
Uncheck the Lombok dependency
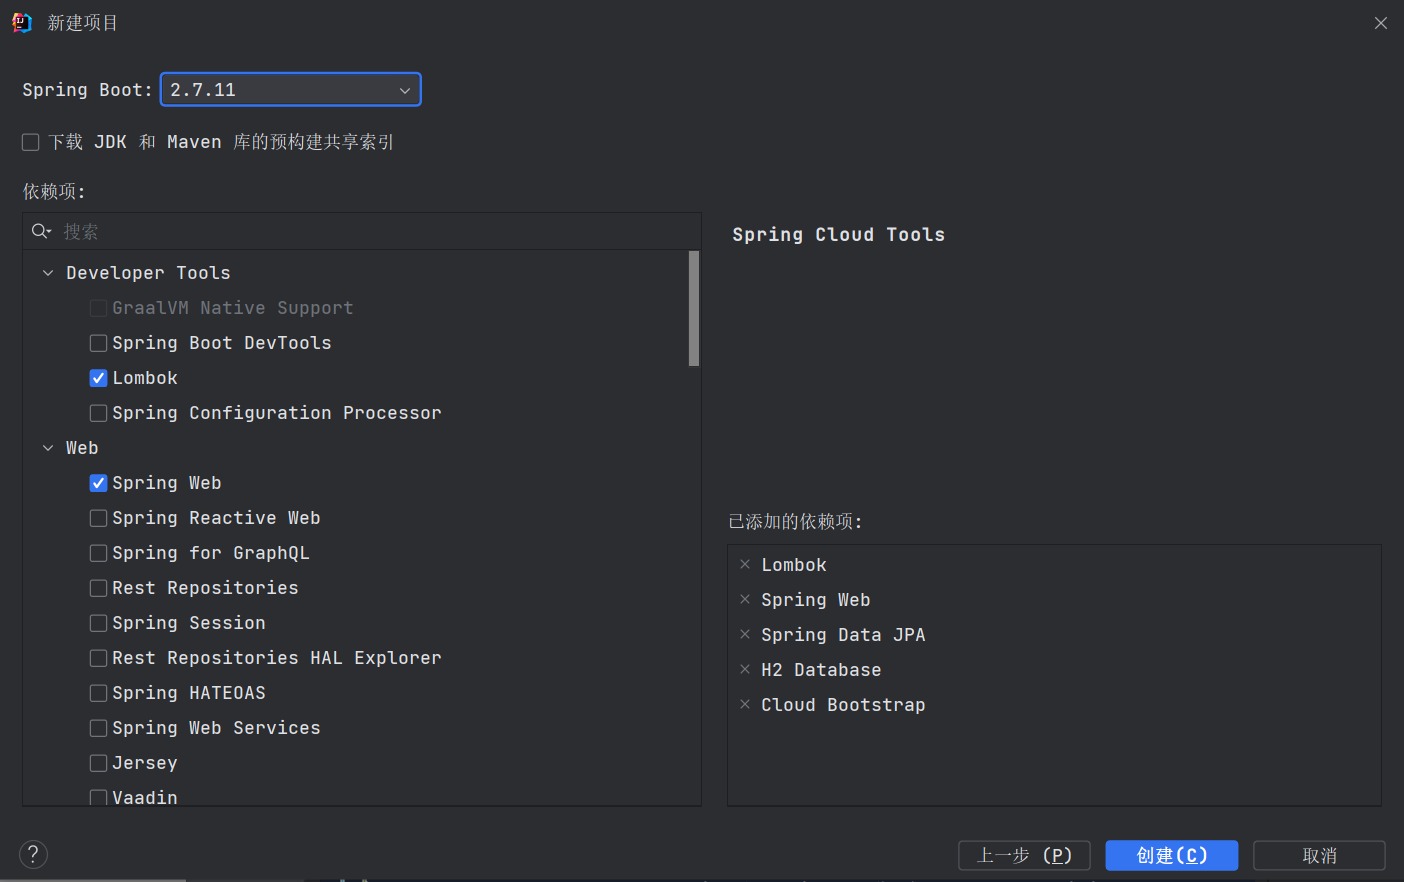(x=98, y=378)
